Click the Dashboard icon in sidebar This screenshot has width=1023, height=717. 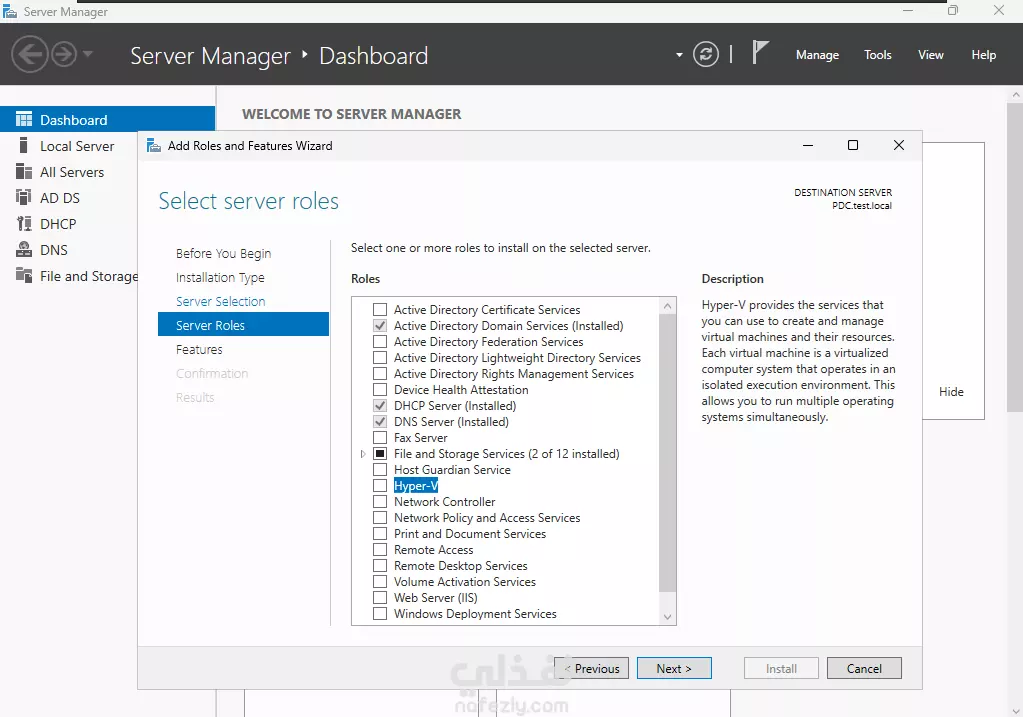coord(23,119)
